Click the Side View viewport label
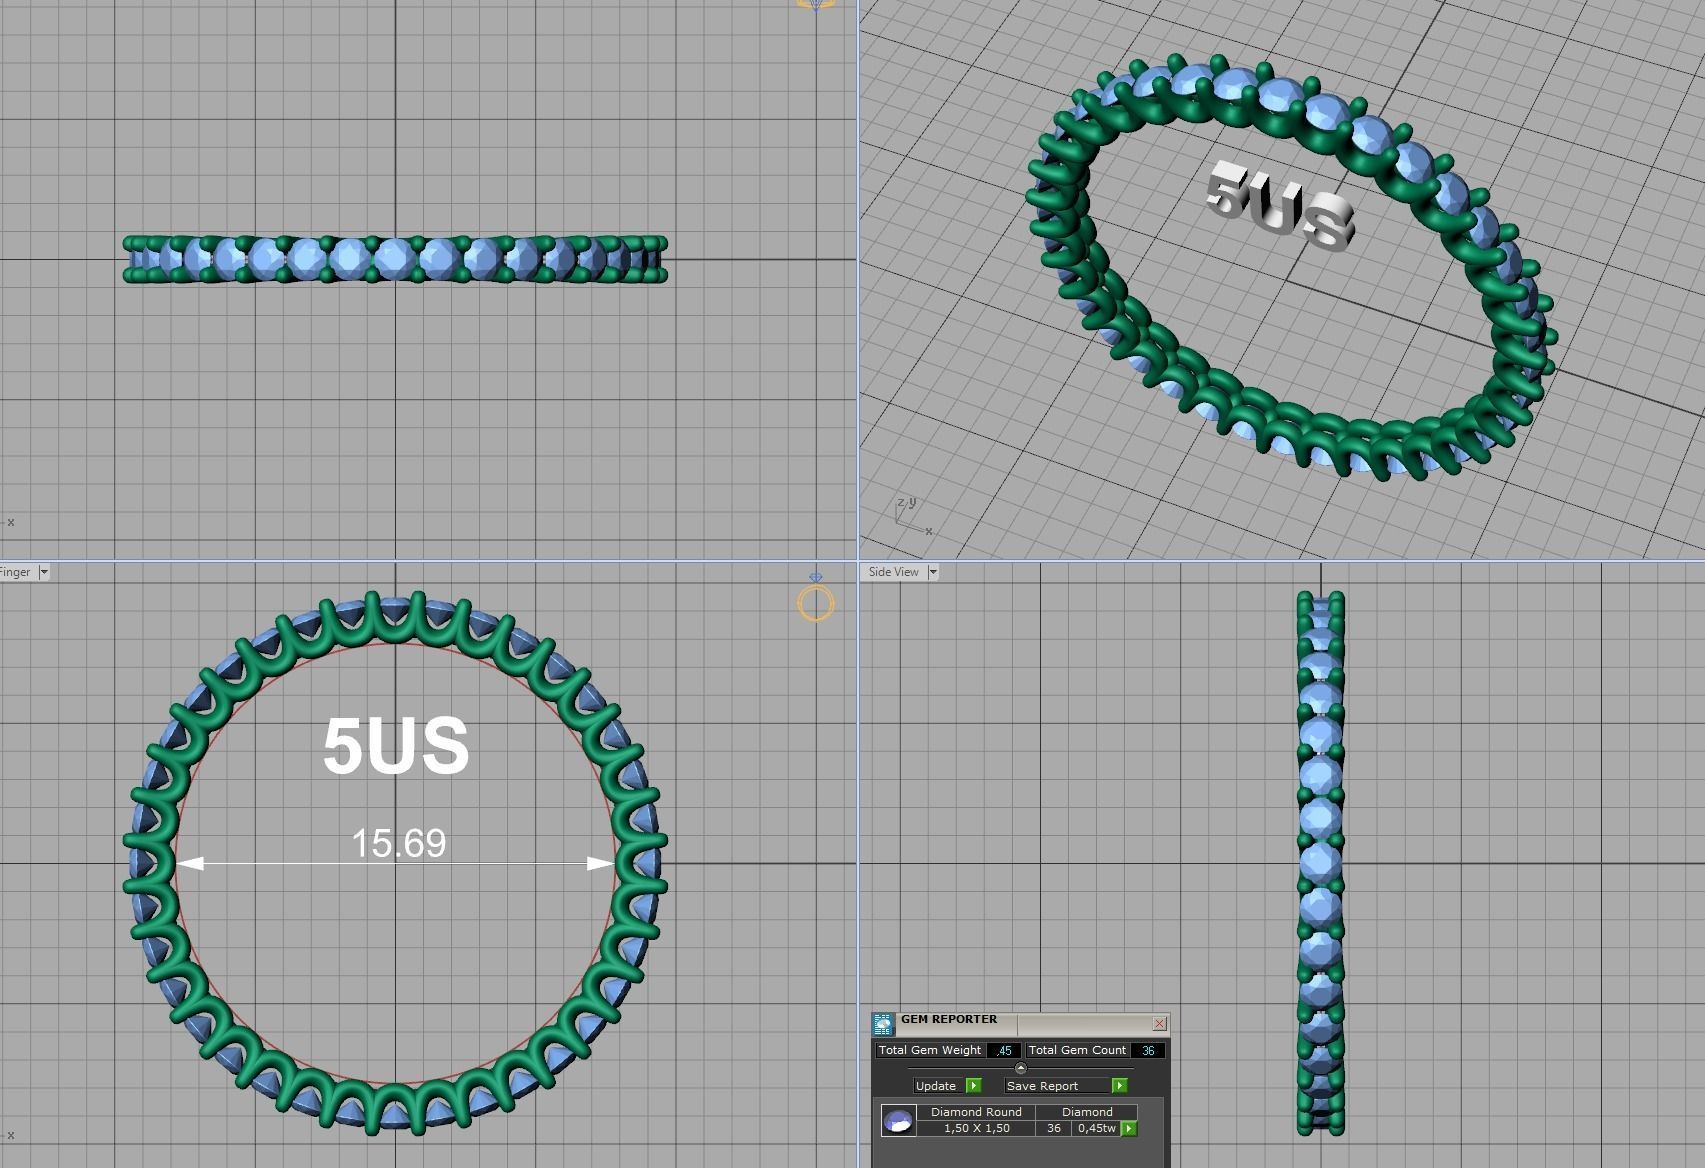This screenshot has width=1705, height=1168. coord(893,572)
